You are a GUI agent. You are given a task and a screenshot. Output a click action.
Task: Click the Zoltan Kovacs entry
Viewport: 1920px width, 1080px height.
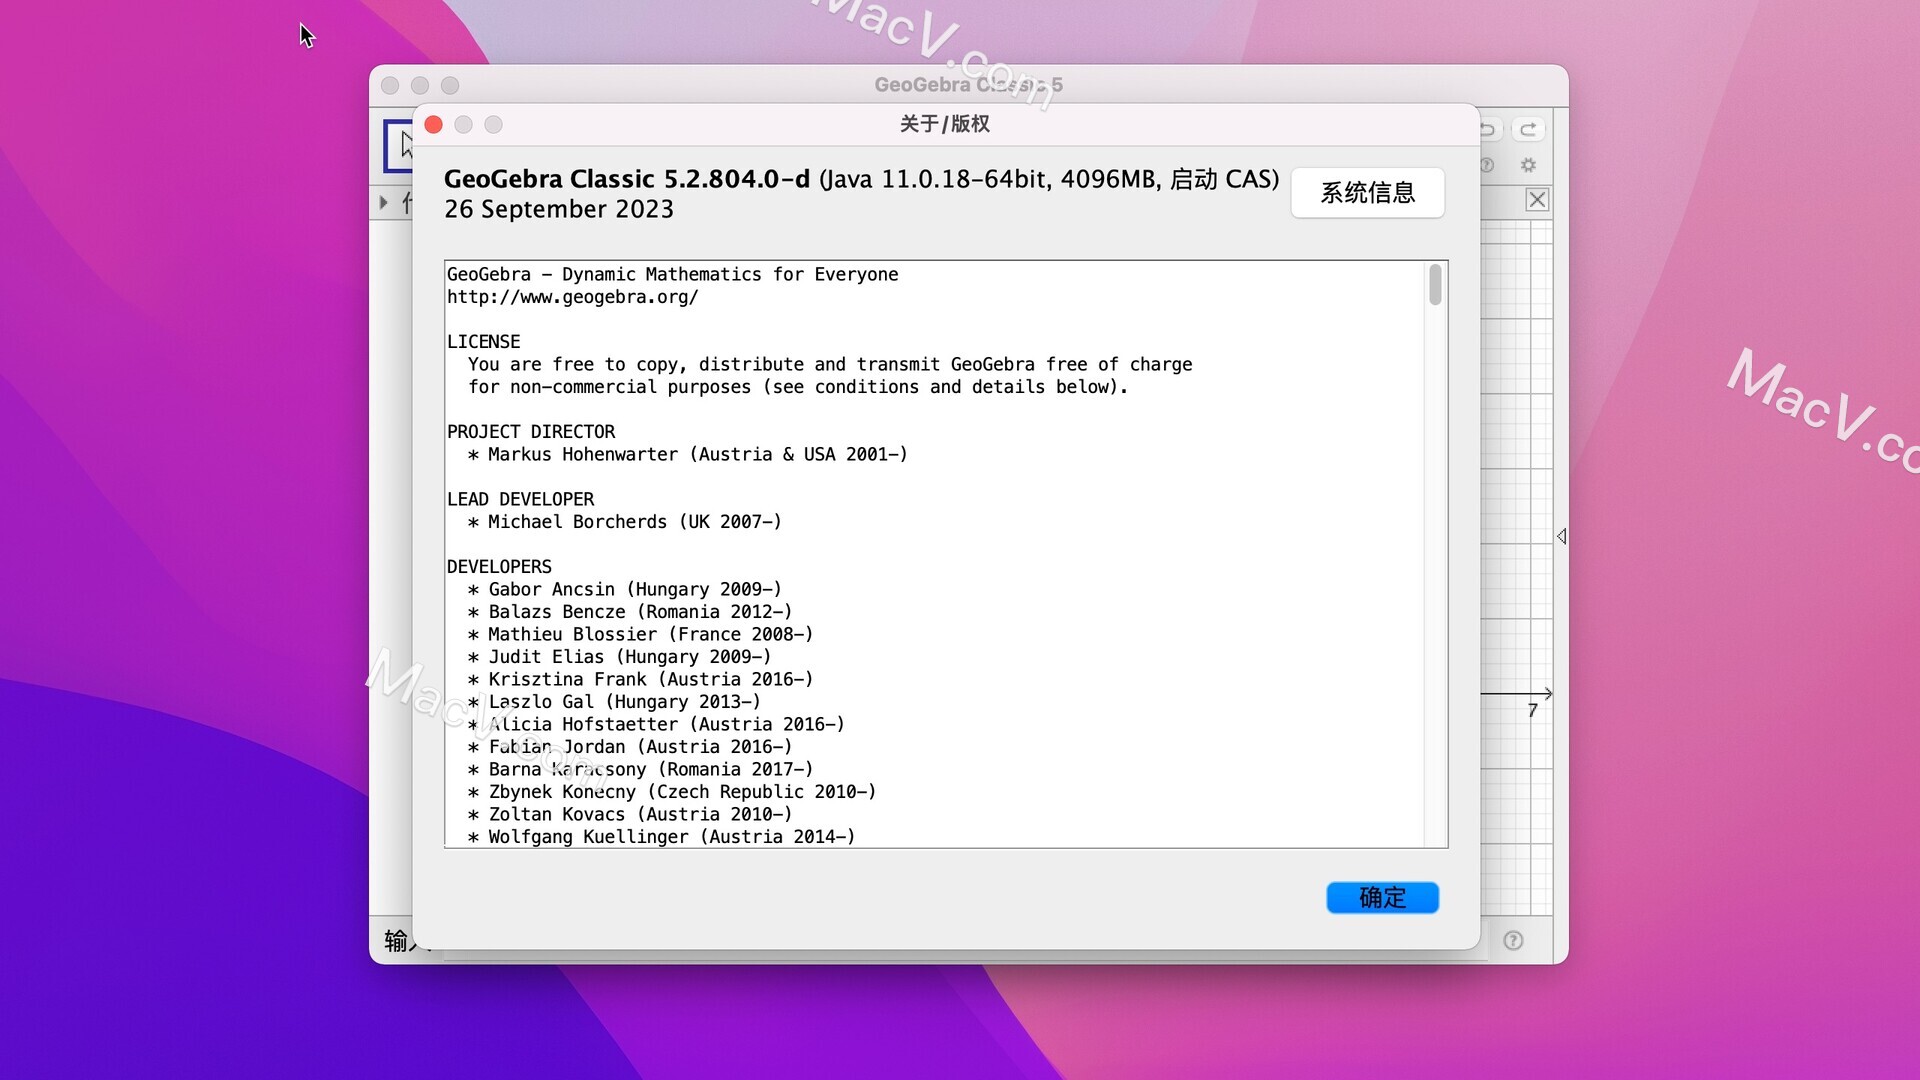pos(629,814)
